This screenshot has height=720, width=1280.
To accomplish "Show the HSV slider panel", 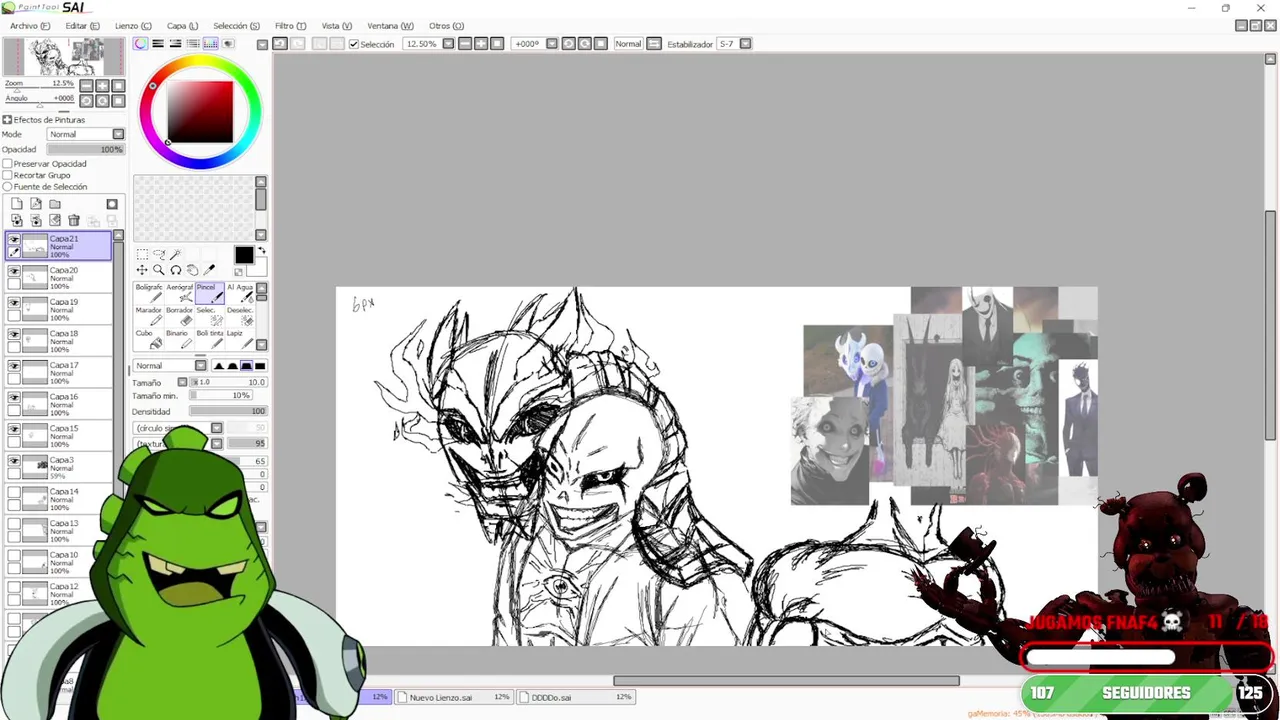I will click(175, 44).
